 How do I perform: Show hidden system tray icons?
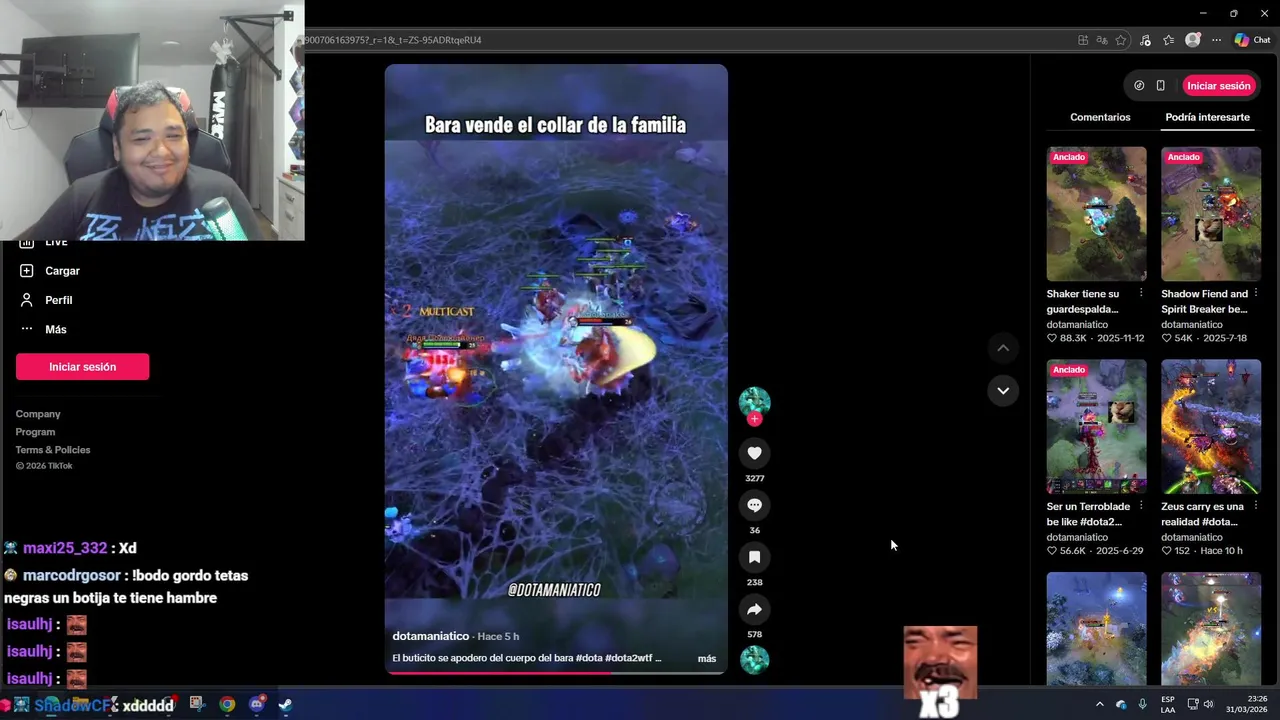(1099, 704)
